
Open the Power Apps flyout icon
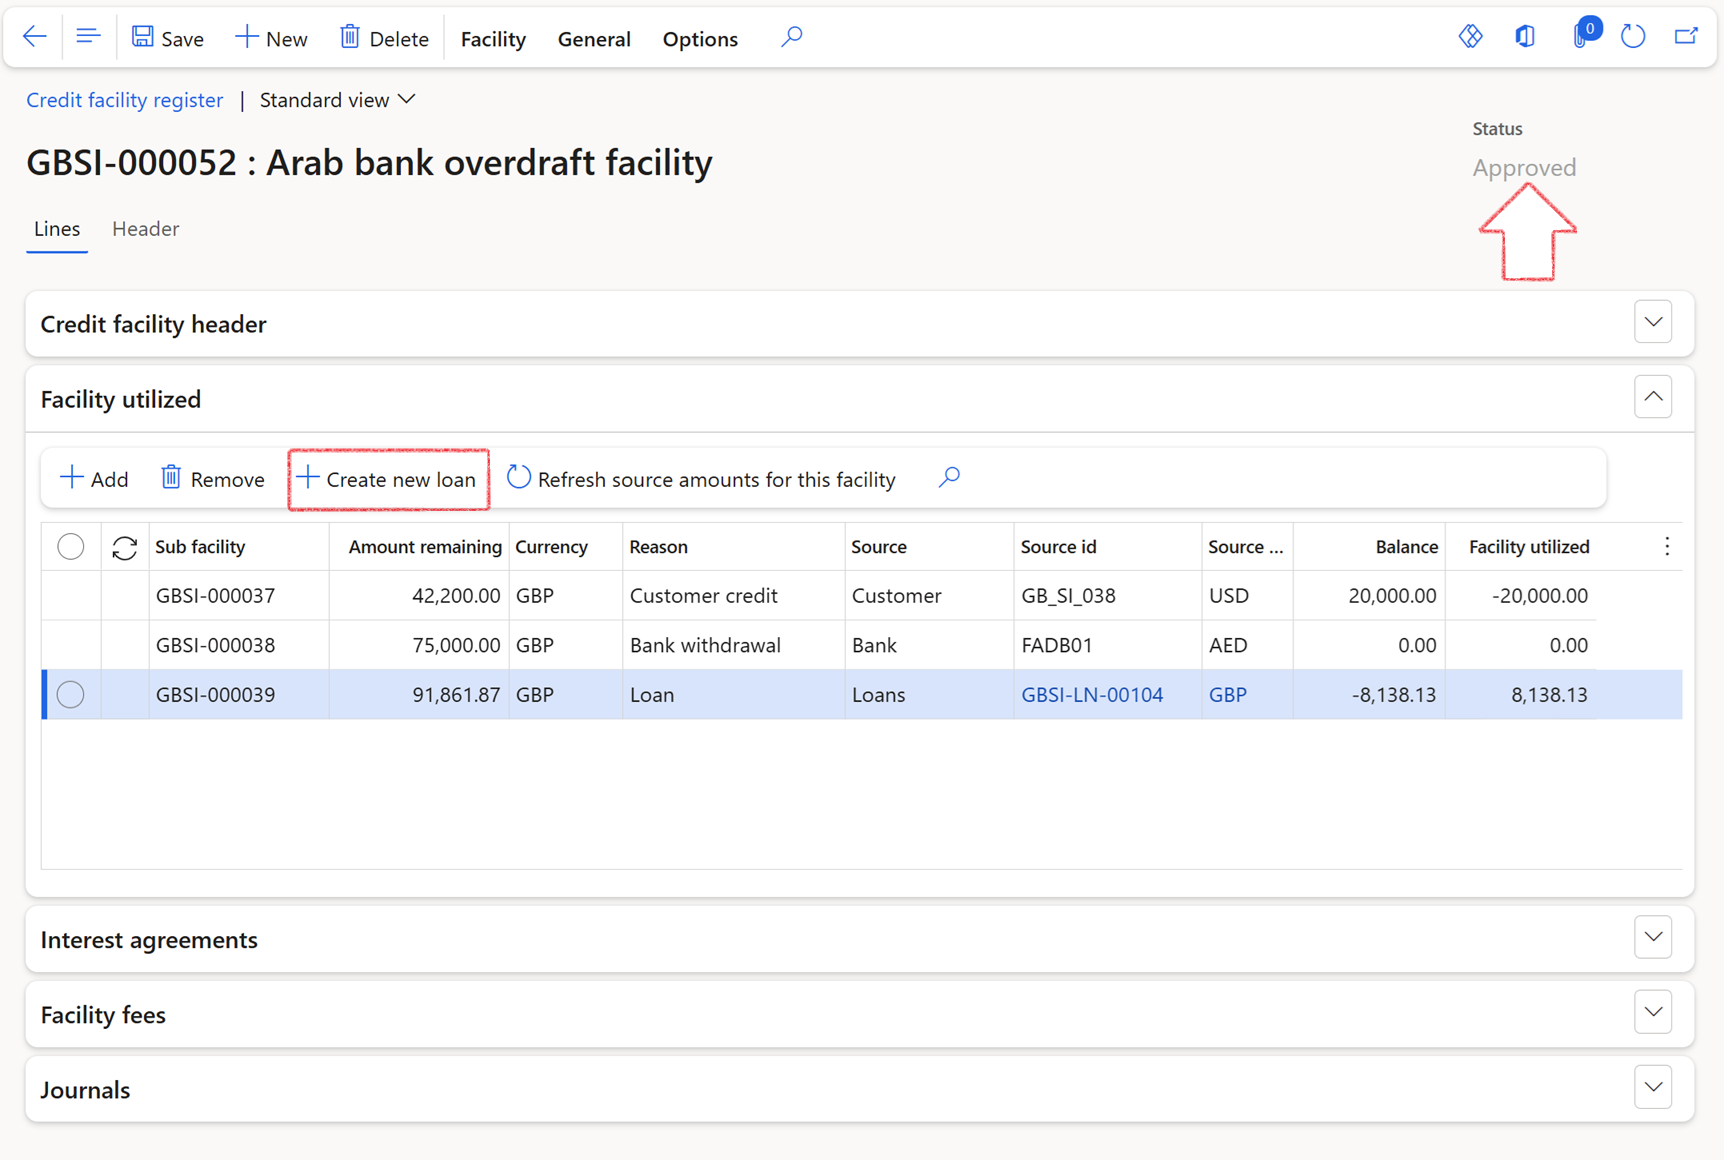pyautogui.click(x=1470, y=35)
